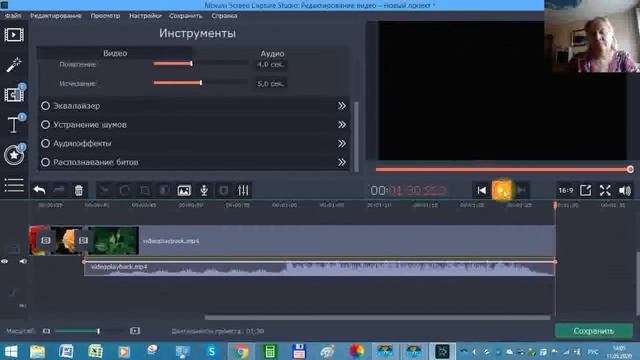Click first transition icon on video track
This screenshot has height=360, width=640.
point(46,240)
